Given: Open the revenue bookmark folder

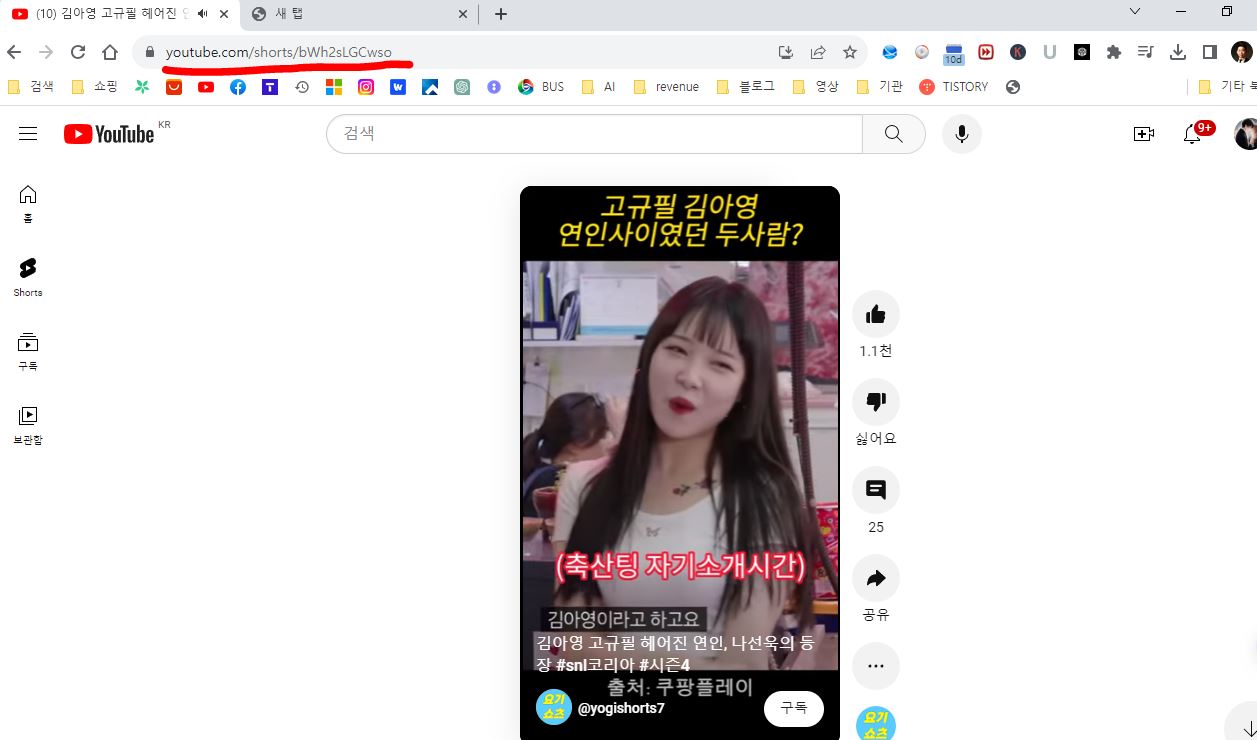Looking at the screenshot, I should [666, 87].
